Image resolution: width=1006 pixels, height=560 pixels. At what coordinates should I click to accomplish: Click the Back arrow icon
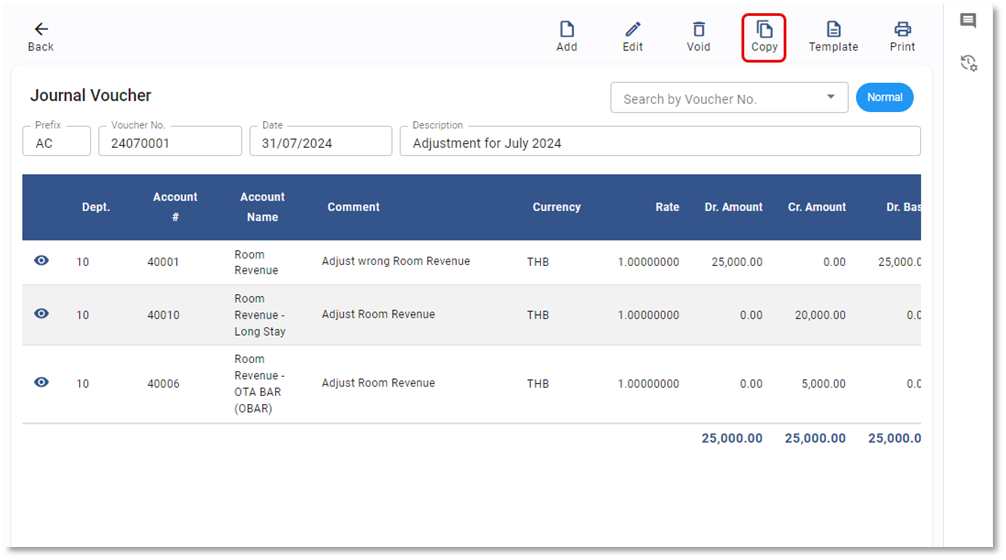[x=41, y=30]
